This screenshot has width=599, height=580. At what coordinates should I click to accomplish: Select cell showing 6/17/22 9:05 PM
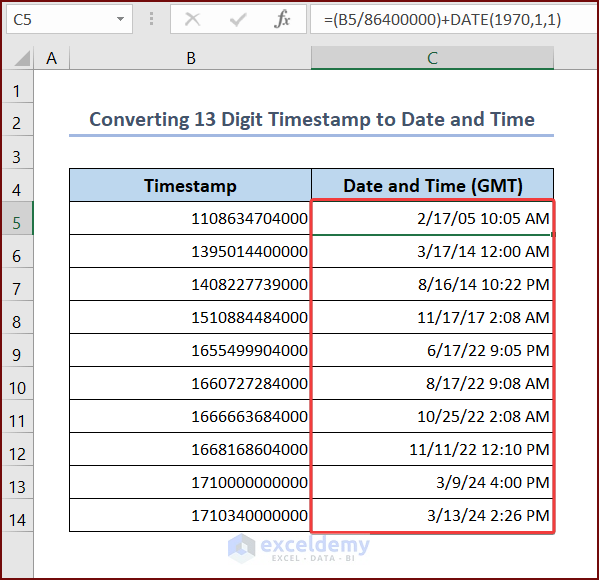click(432, 350)
